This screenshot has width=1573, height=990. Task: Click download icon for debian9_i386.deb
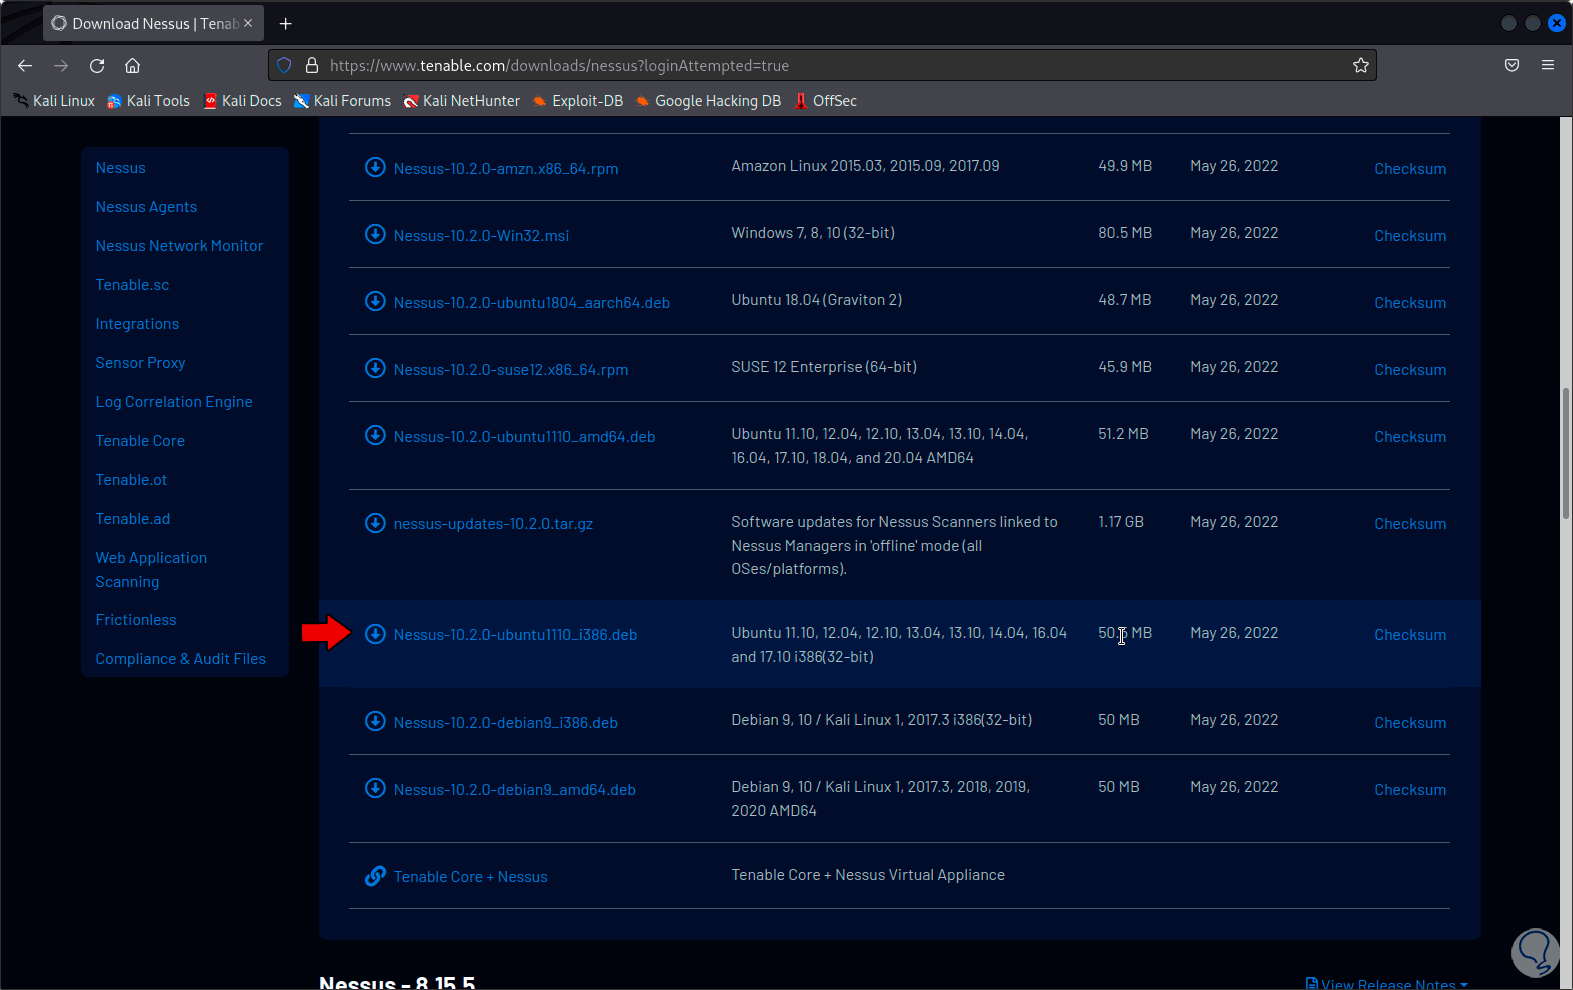pyautogui.click(x=375, y=721)
